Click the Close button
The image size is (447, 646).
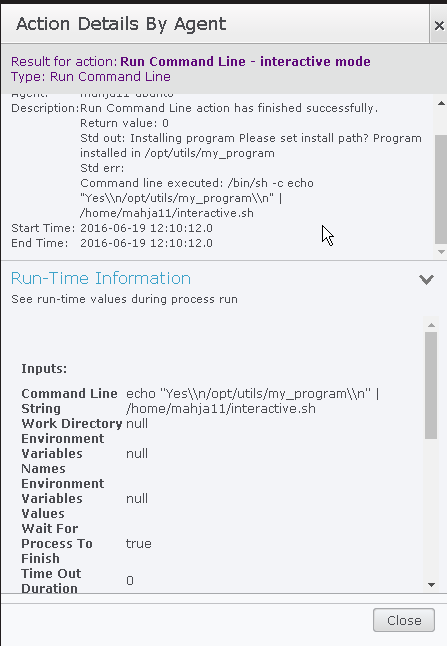tap(404, 620)
